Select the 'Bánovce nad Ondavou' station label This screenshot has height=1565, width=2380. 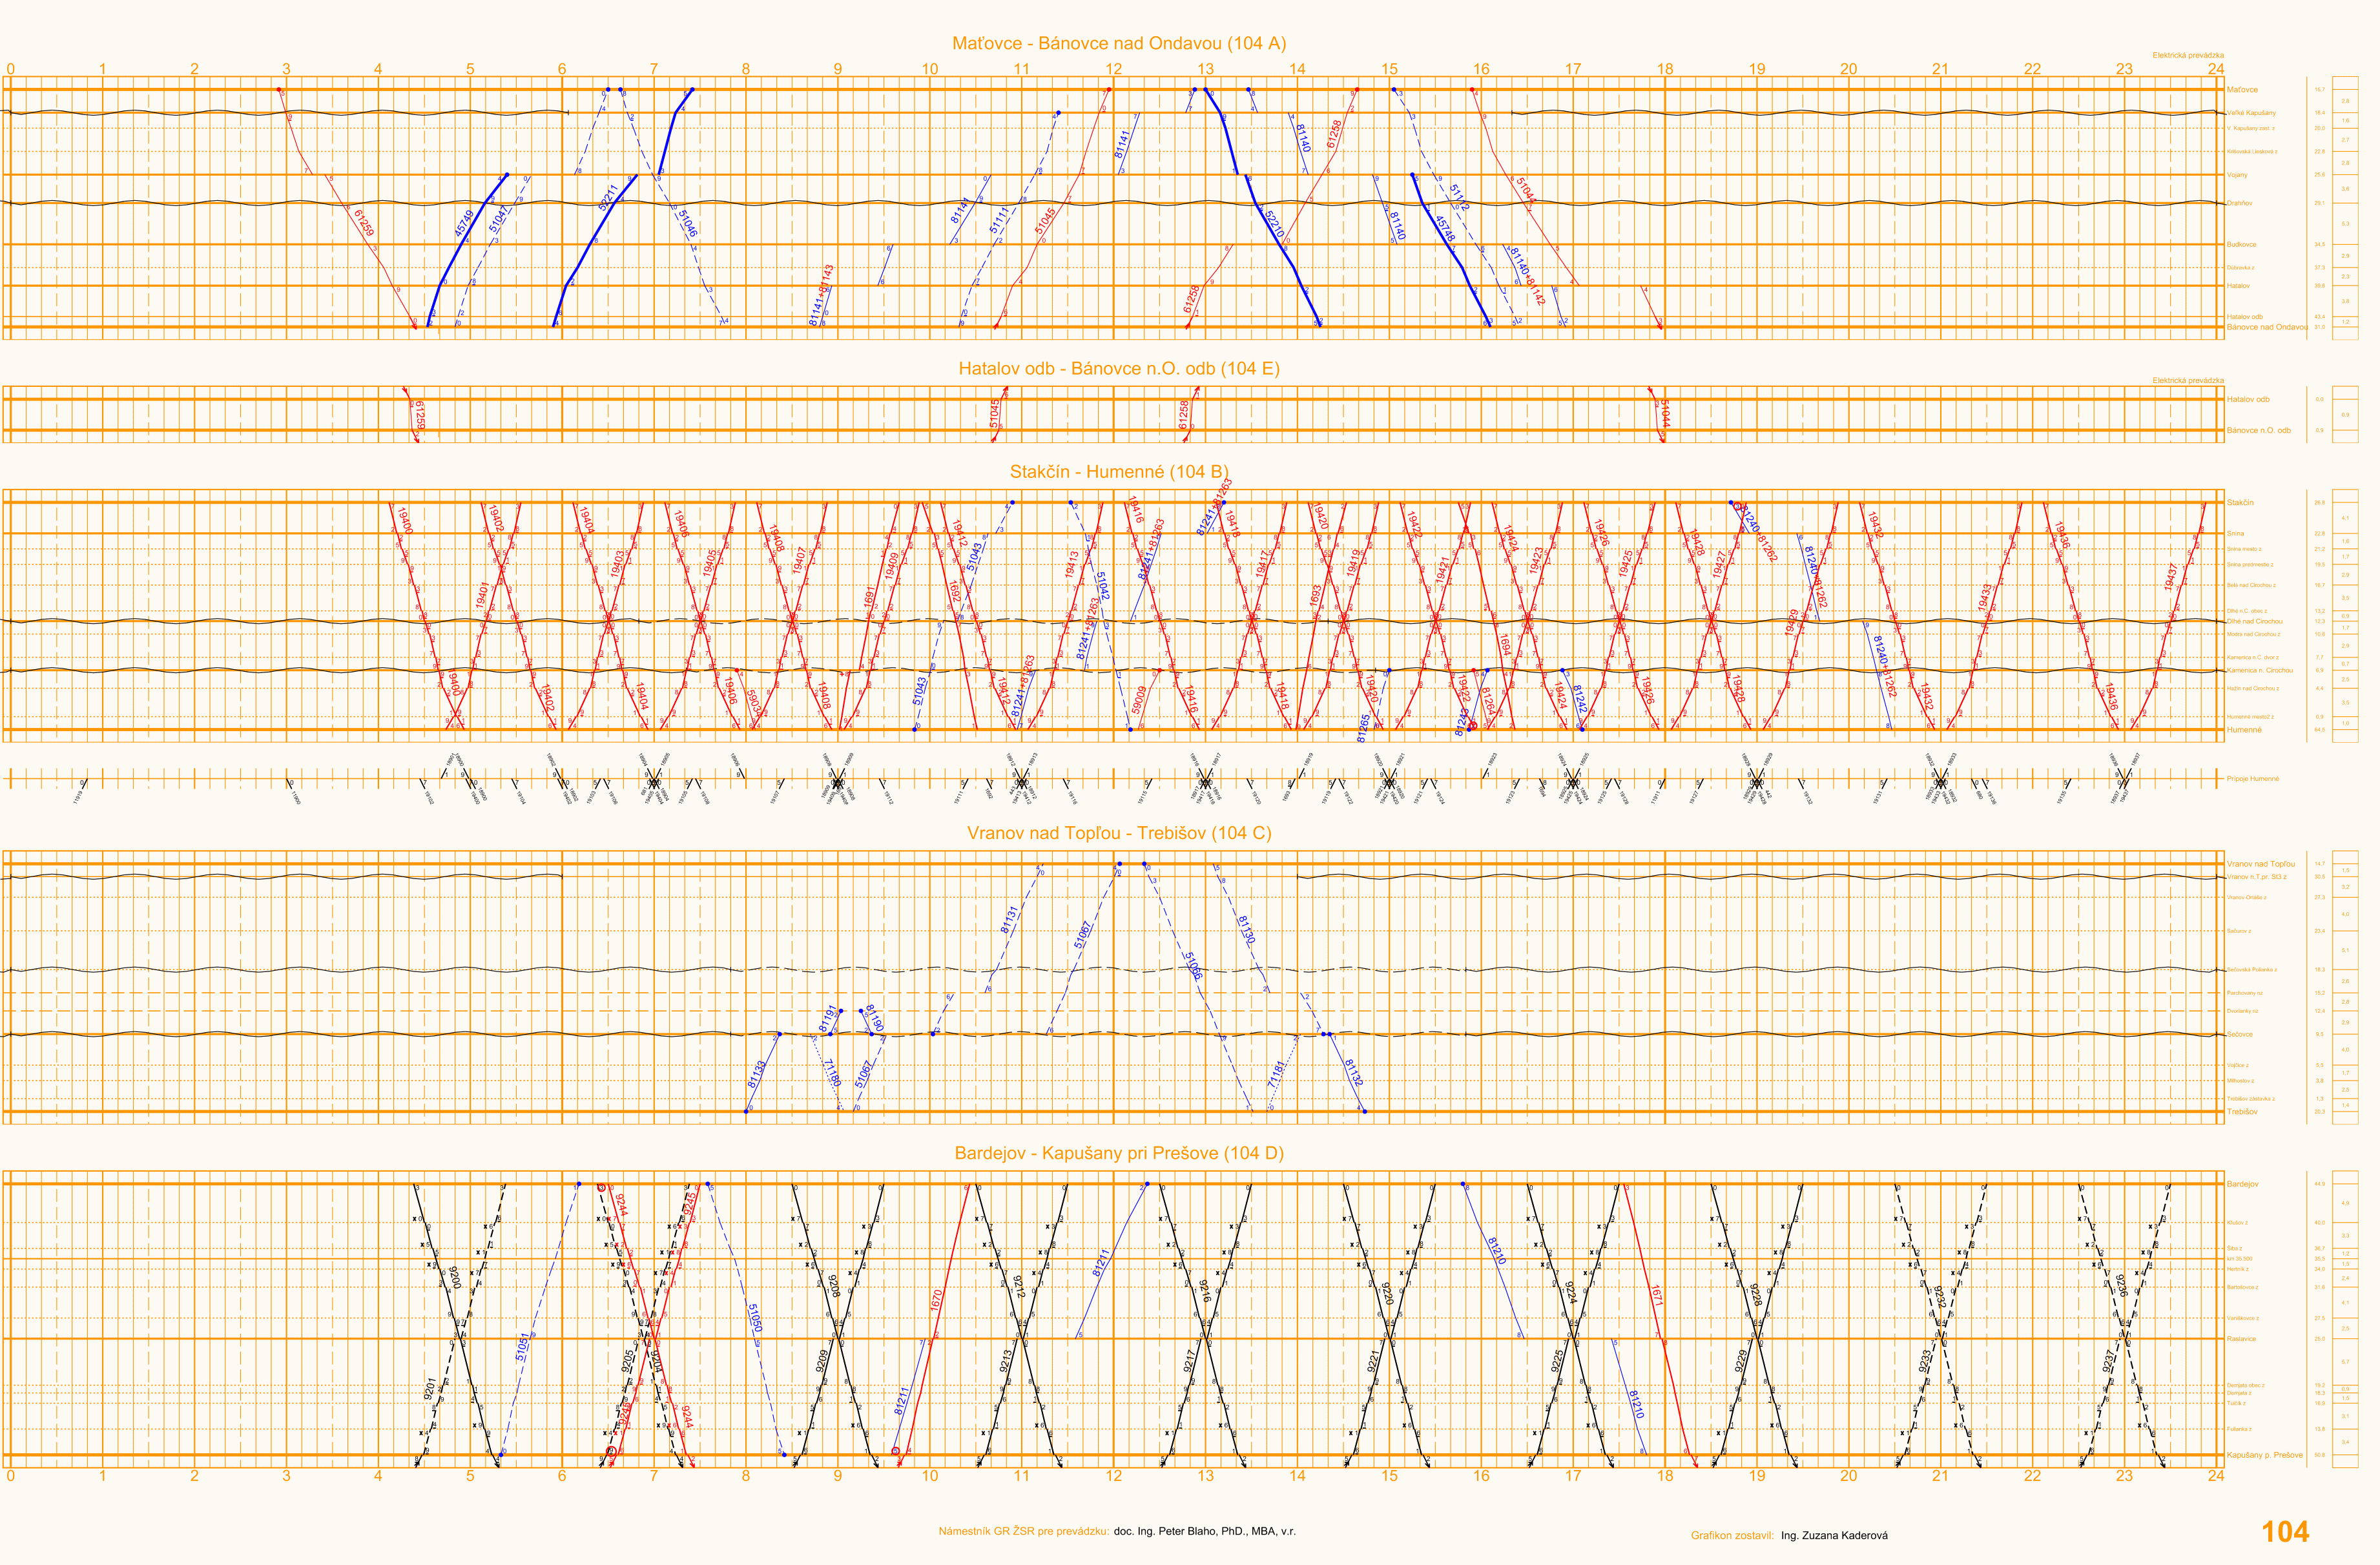point(2267,327)
